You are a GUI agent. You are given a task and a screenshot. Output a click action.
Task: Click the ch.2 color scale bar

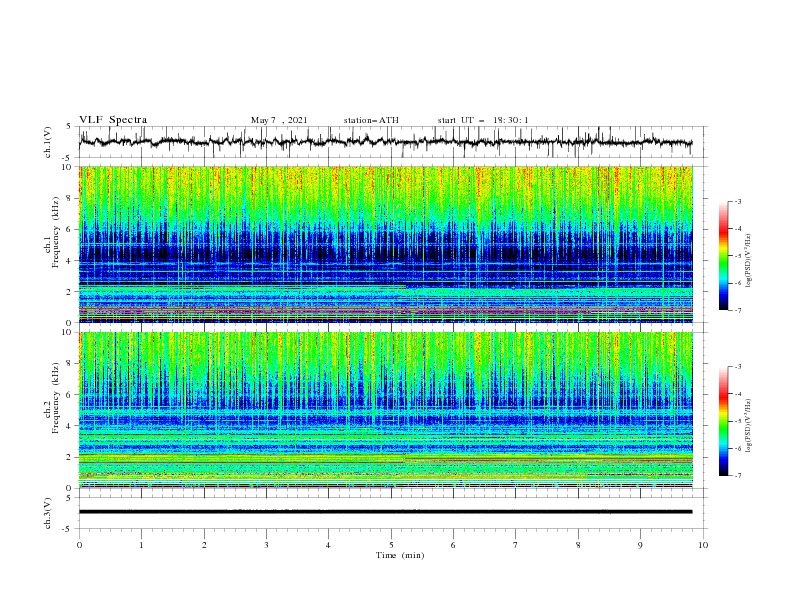point(724,421)
